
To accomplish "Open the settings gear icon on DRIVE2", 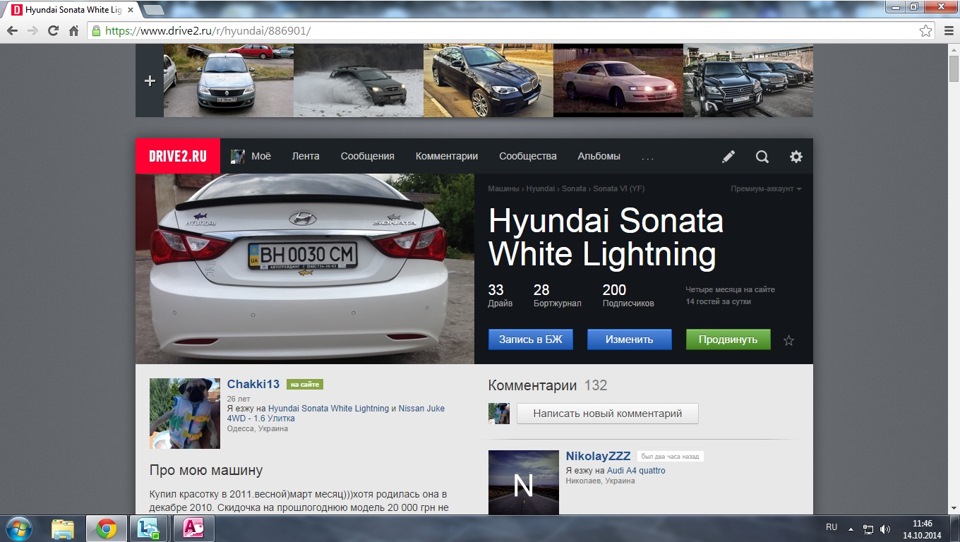I will coord(795,157).
